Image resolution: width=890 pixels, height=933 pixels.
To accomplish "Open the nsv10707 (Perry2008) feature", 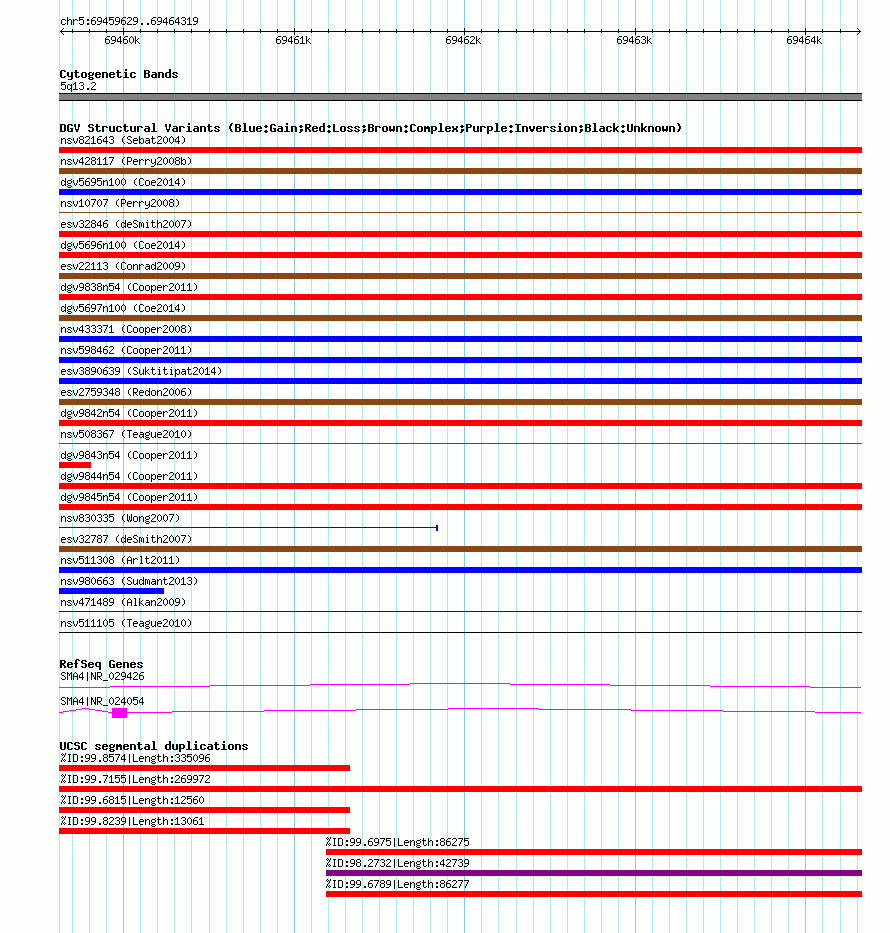I will pyautogui.click(x=120, y=203).
